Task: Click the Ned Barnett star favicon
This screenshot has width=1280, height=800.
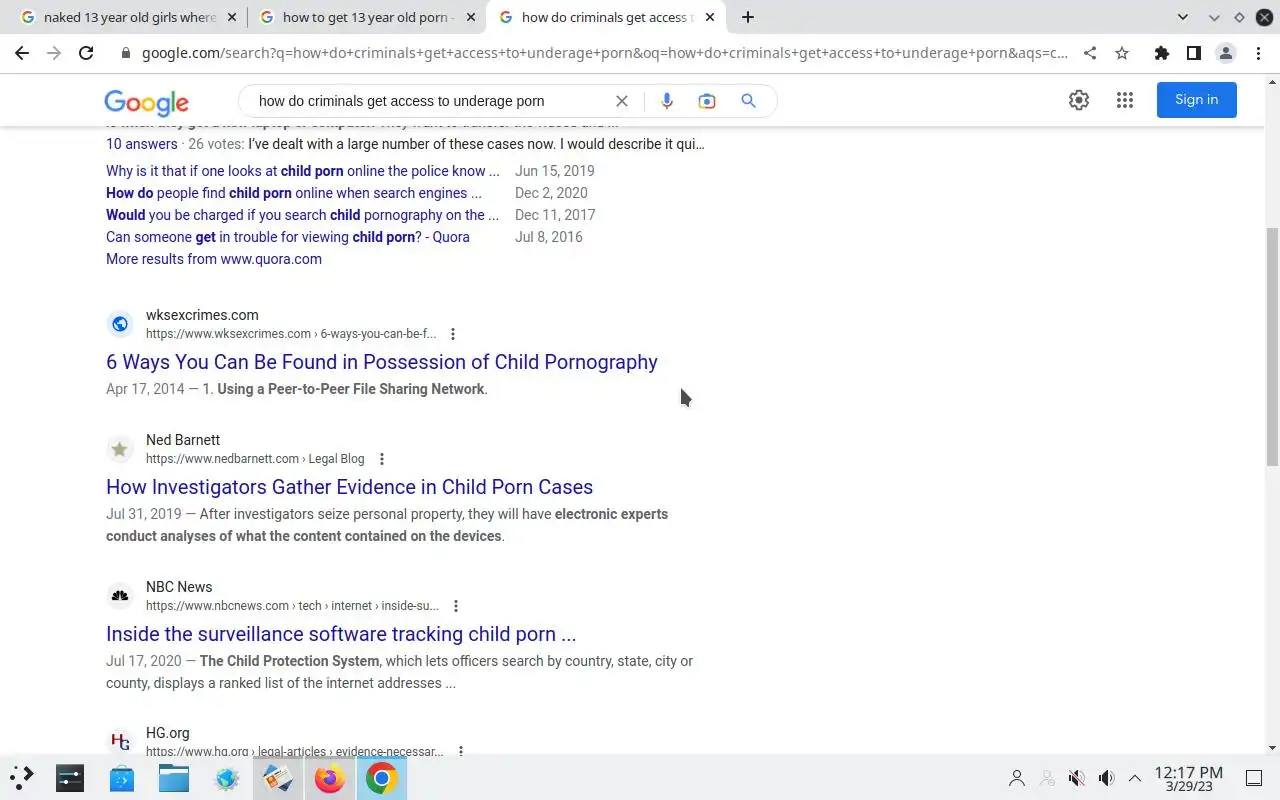Action: point(120,449)
